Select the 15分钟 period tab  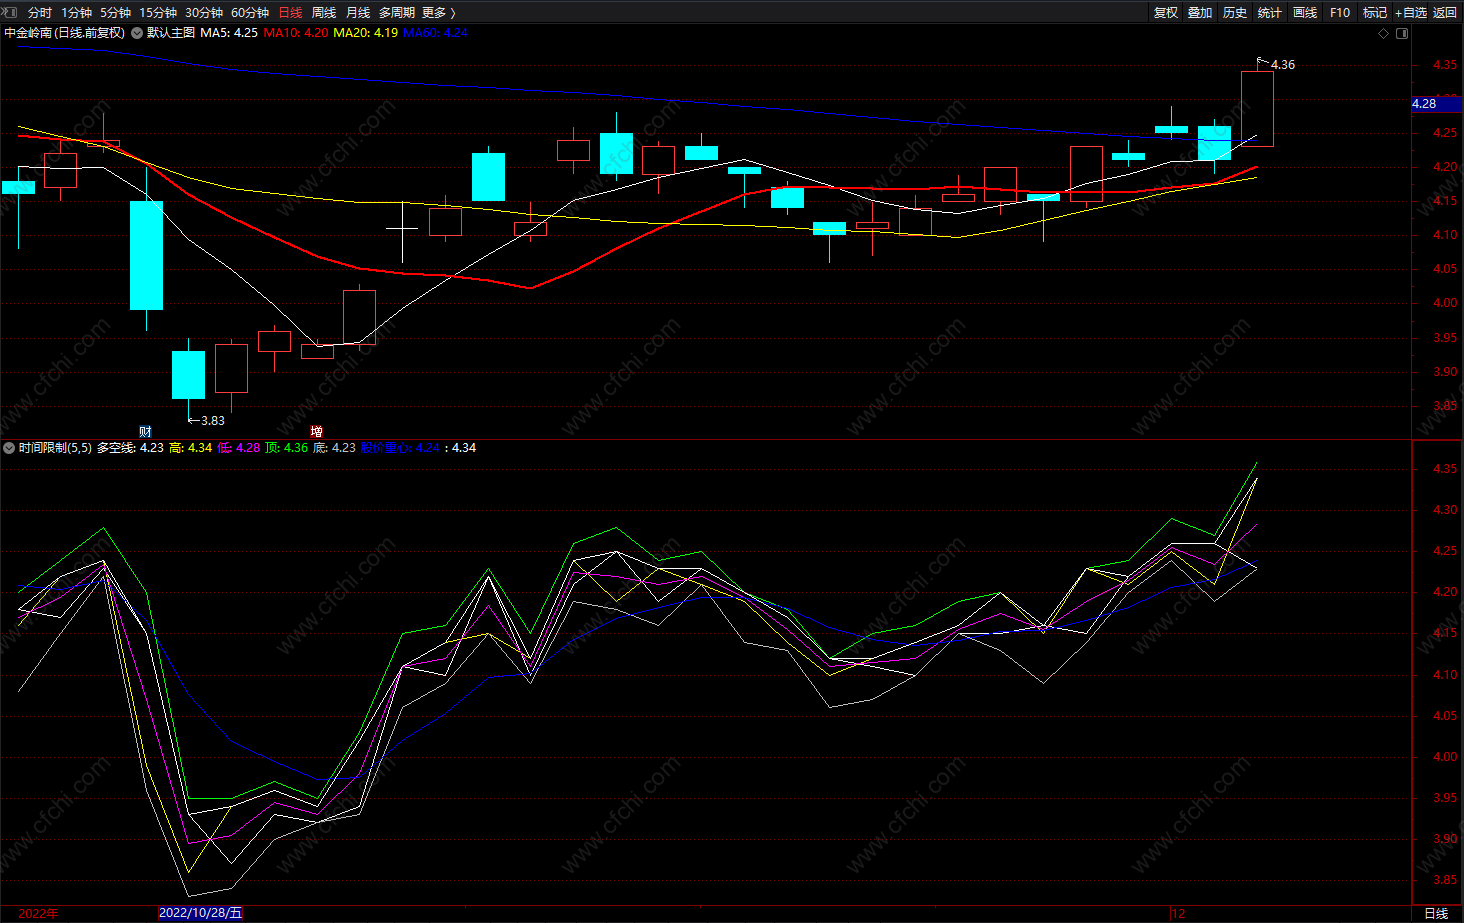(158, 12)
